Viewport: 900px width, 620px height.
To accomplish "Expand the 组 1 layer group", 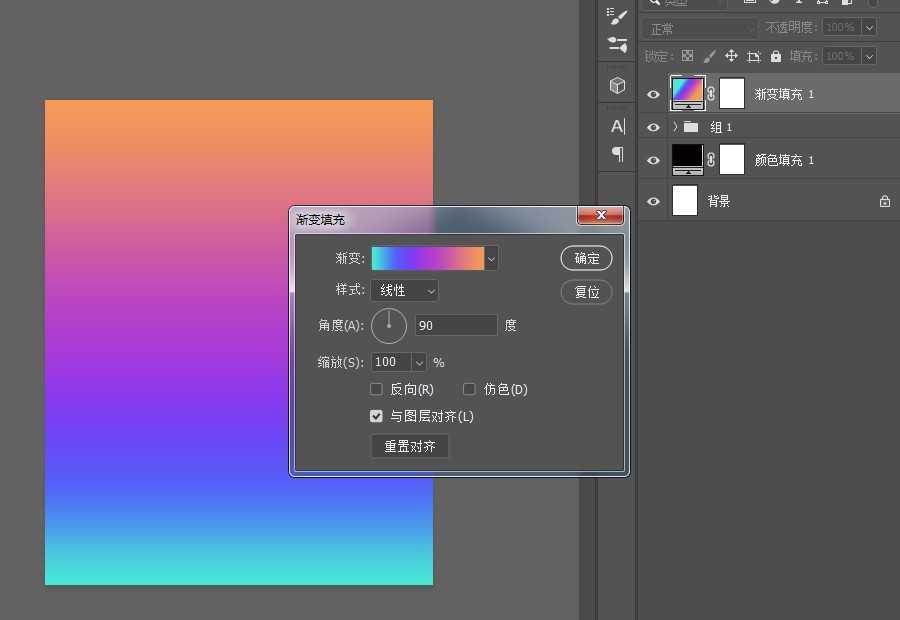I will click(x=675, y=127).
